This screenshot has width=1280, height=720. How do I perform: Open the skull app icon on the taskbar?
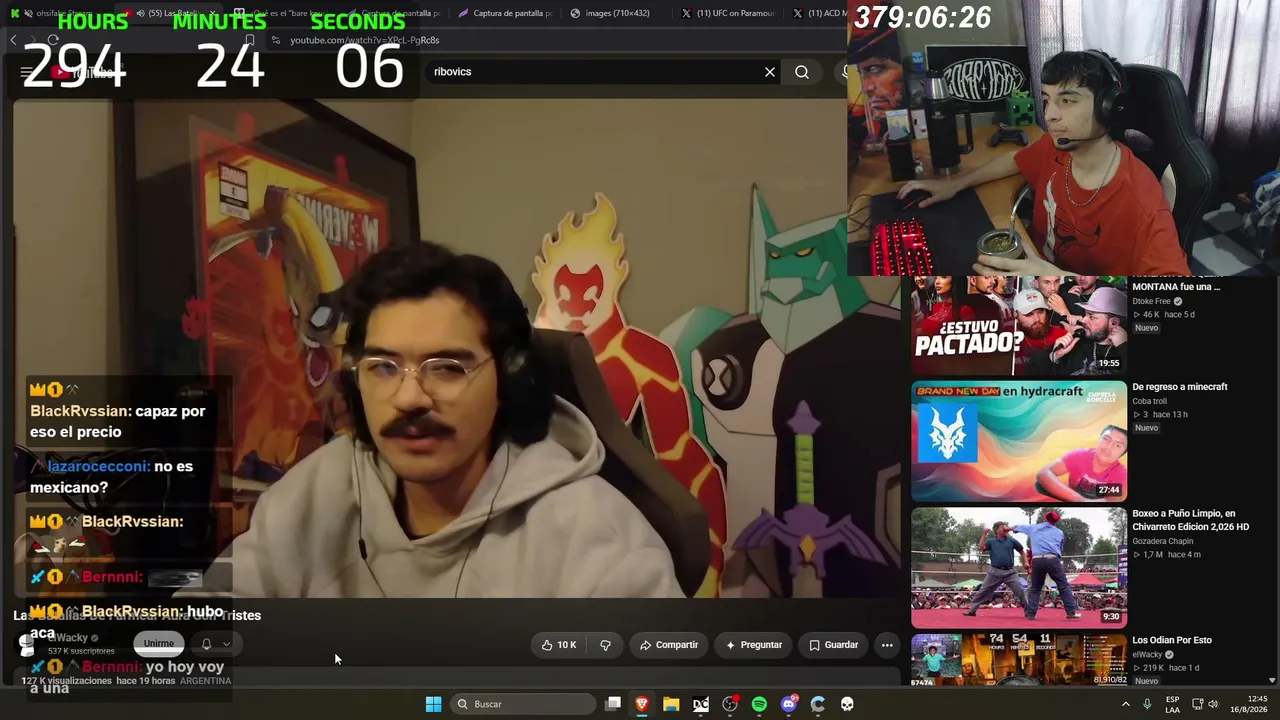click(847, 704)
